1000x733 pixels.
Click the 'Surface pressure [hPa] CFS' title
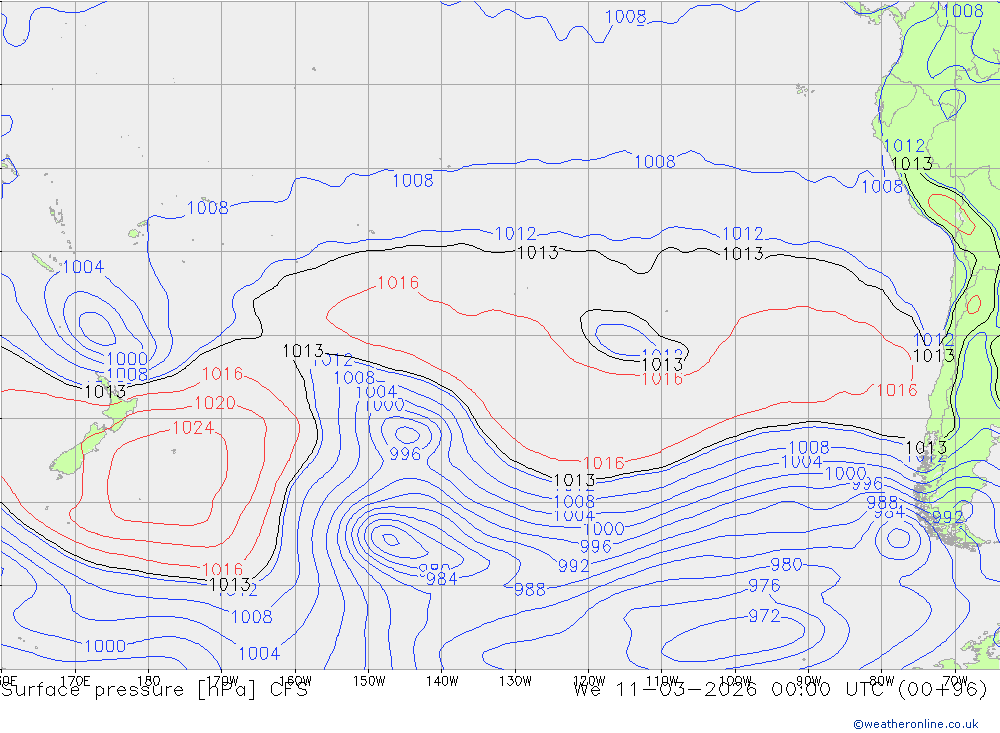[x=154, y=690]
